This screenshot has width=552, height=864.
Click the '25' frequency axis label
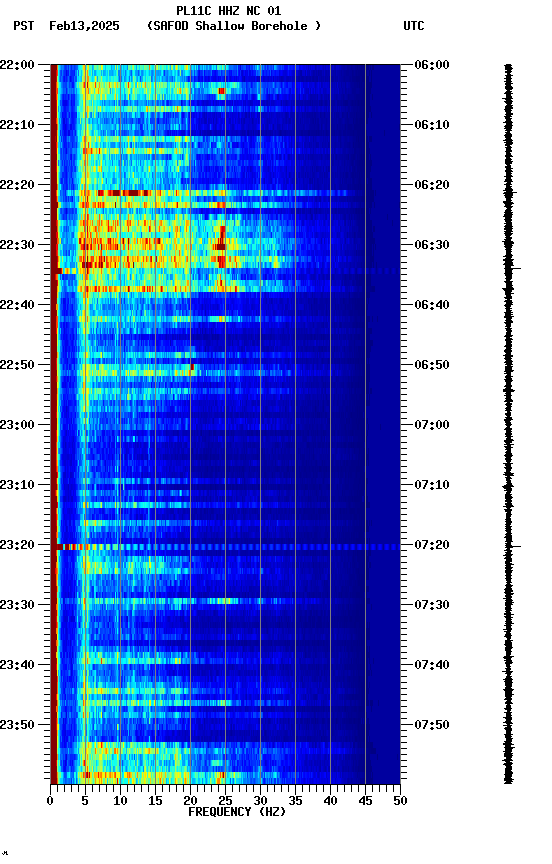tap(225, 802)
